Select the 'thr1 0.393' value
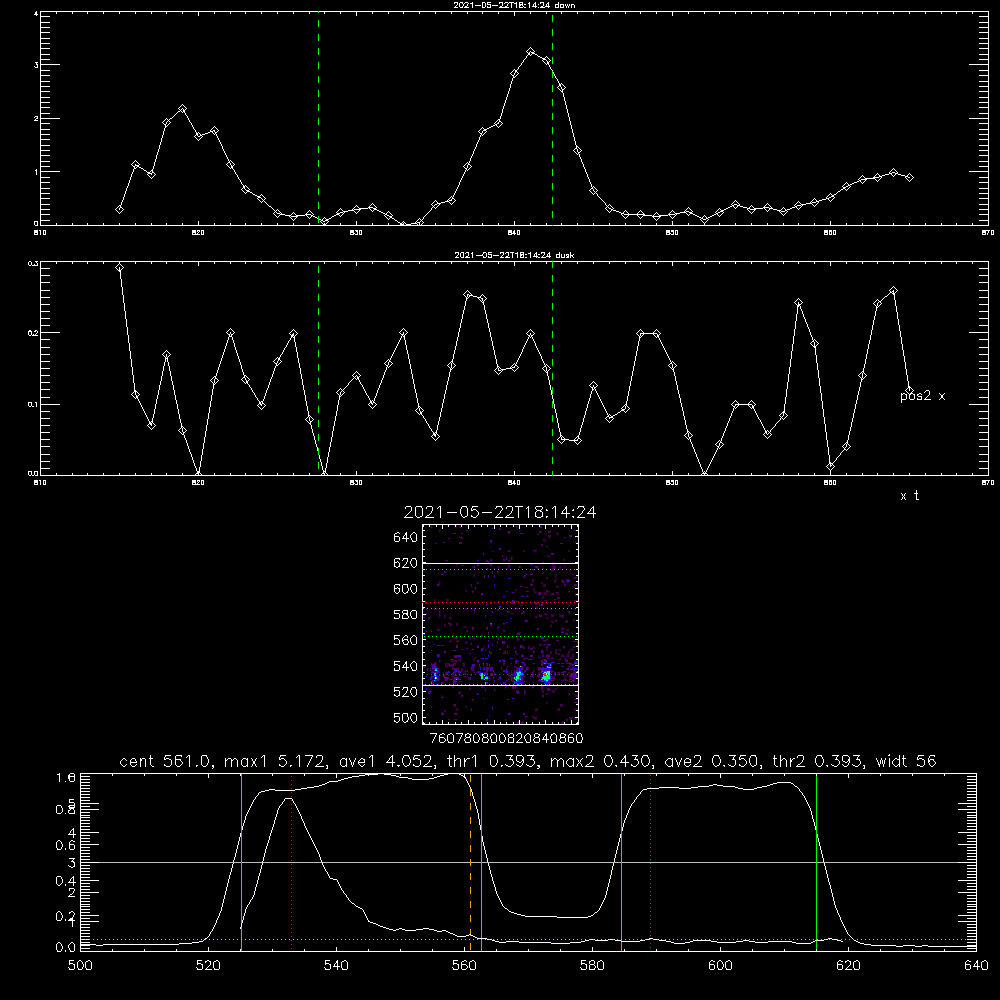This screenshot has width=1000, height=1000. (490, 761)
